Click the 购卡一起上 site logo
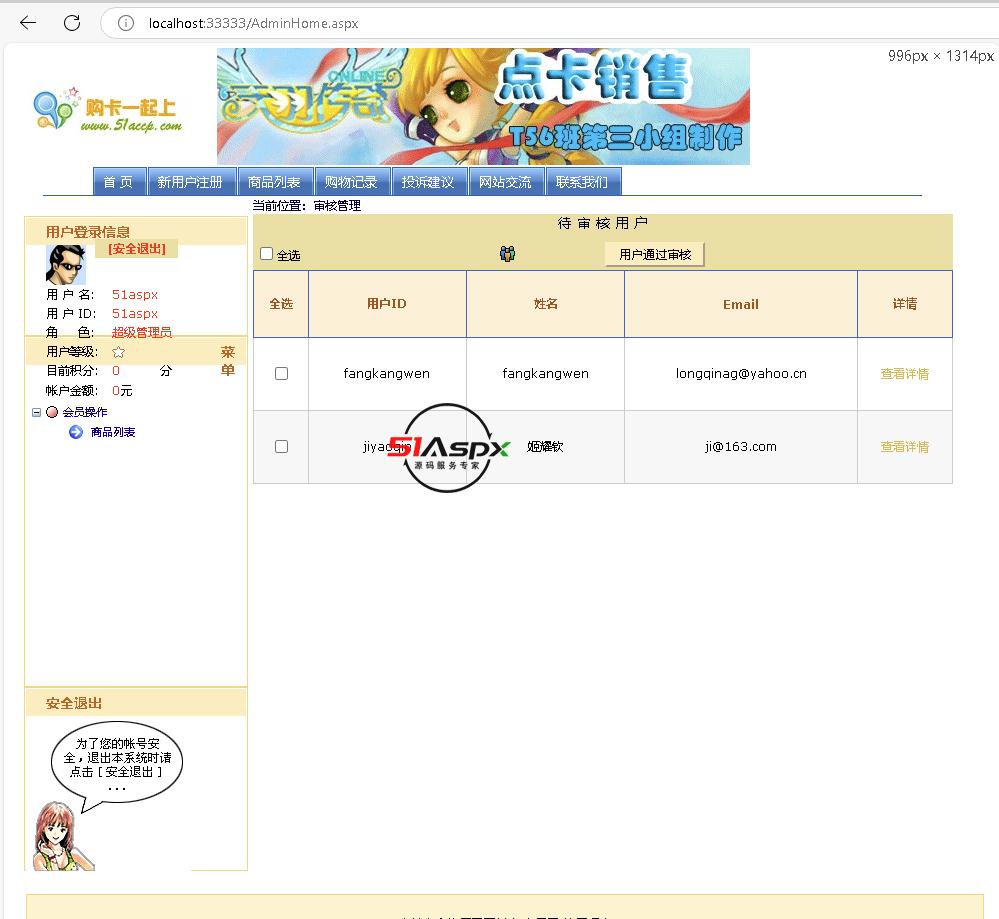Screen dimensions: 999x919 [108, 110]
